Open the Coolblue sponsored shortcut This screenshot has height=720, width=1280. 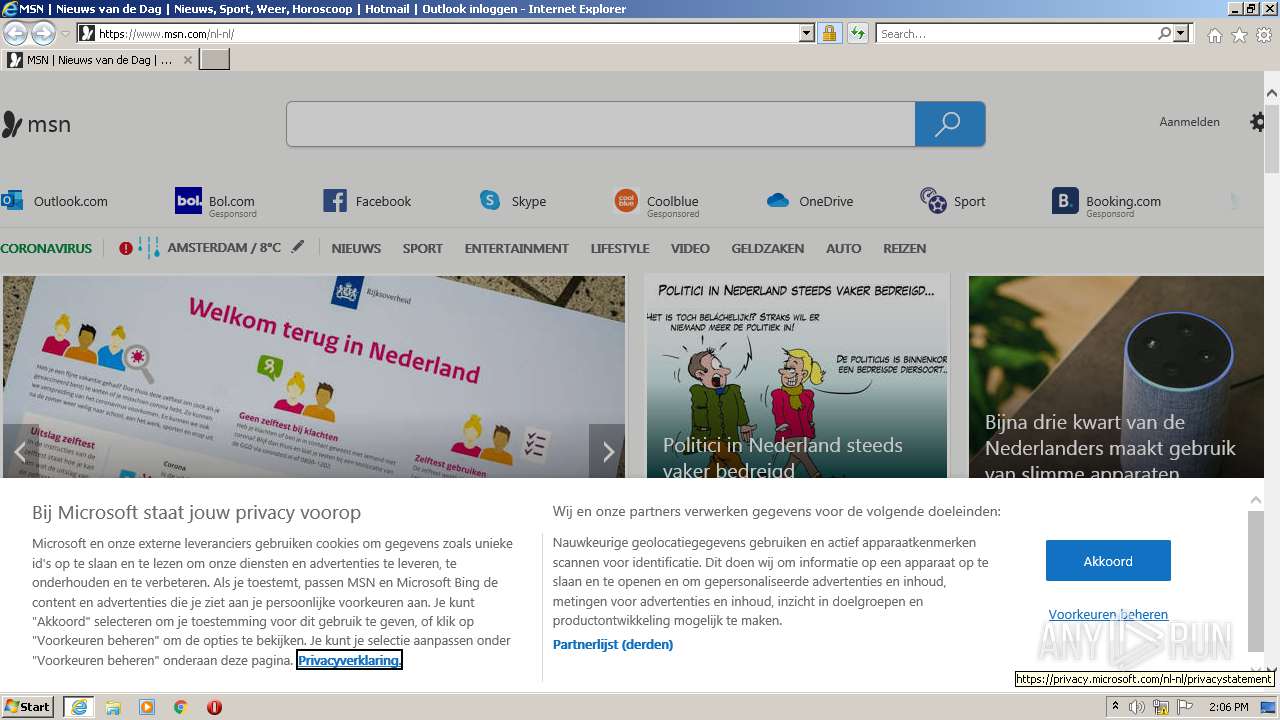[657, 202]
